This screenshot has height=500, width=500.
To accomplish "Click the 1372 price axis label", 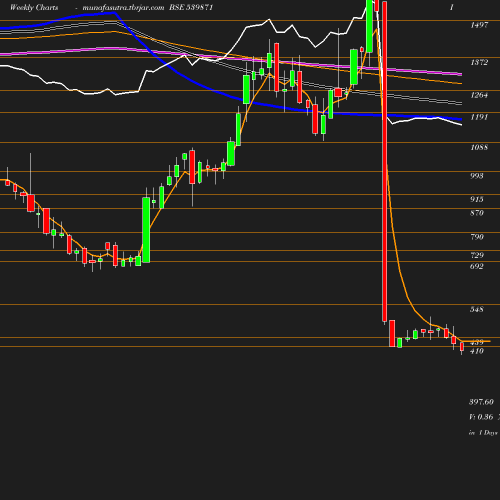I will click(x=479, y=62).
